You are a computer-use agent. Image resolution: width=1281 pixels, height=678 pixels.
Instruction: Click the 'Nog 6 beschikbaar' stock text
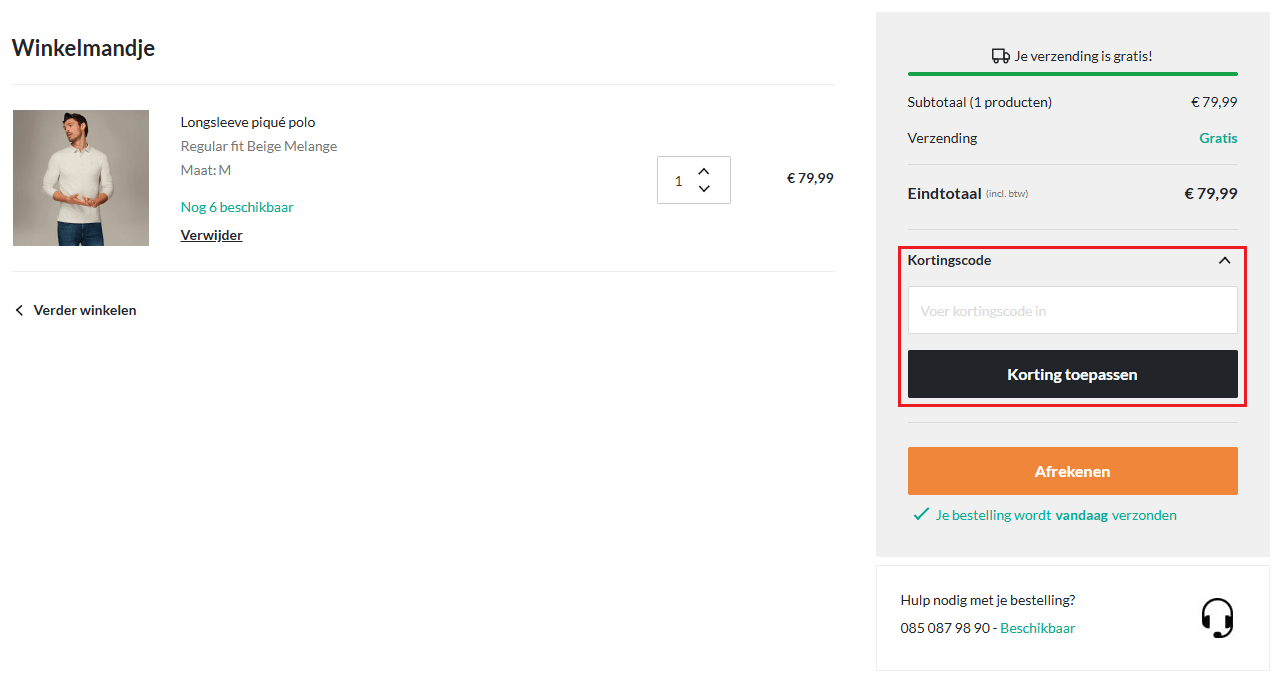[237, 207]
